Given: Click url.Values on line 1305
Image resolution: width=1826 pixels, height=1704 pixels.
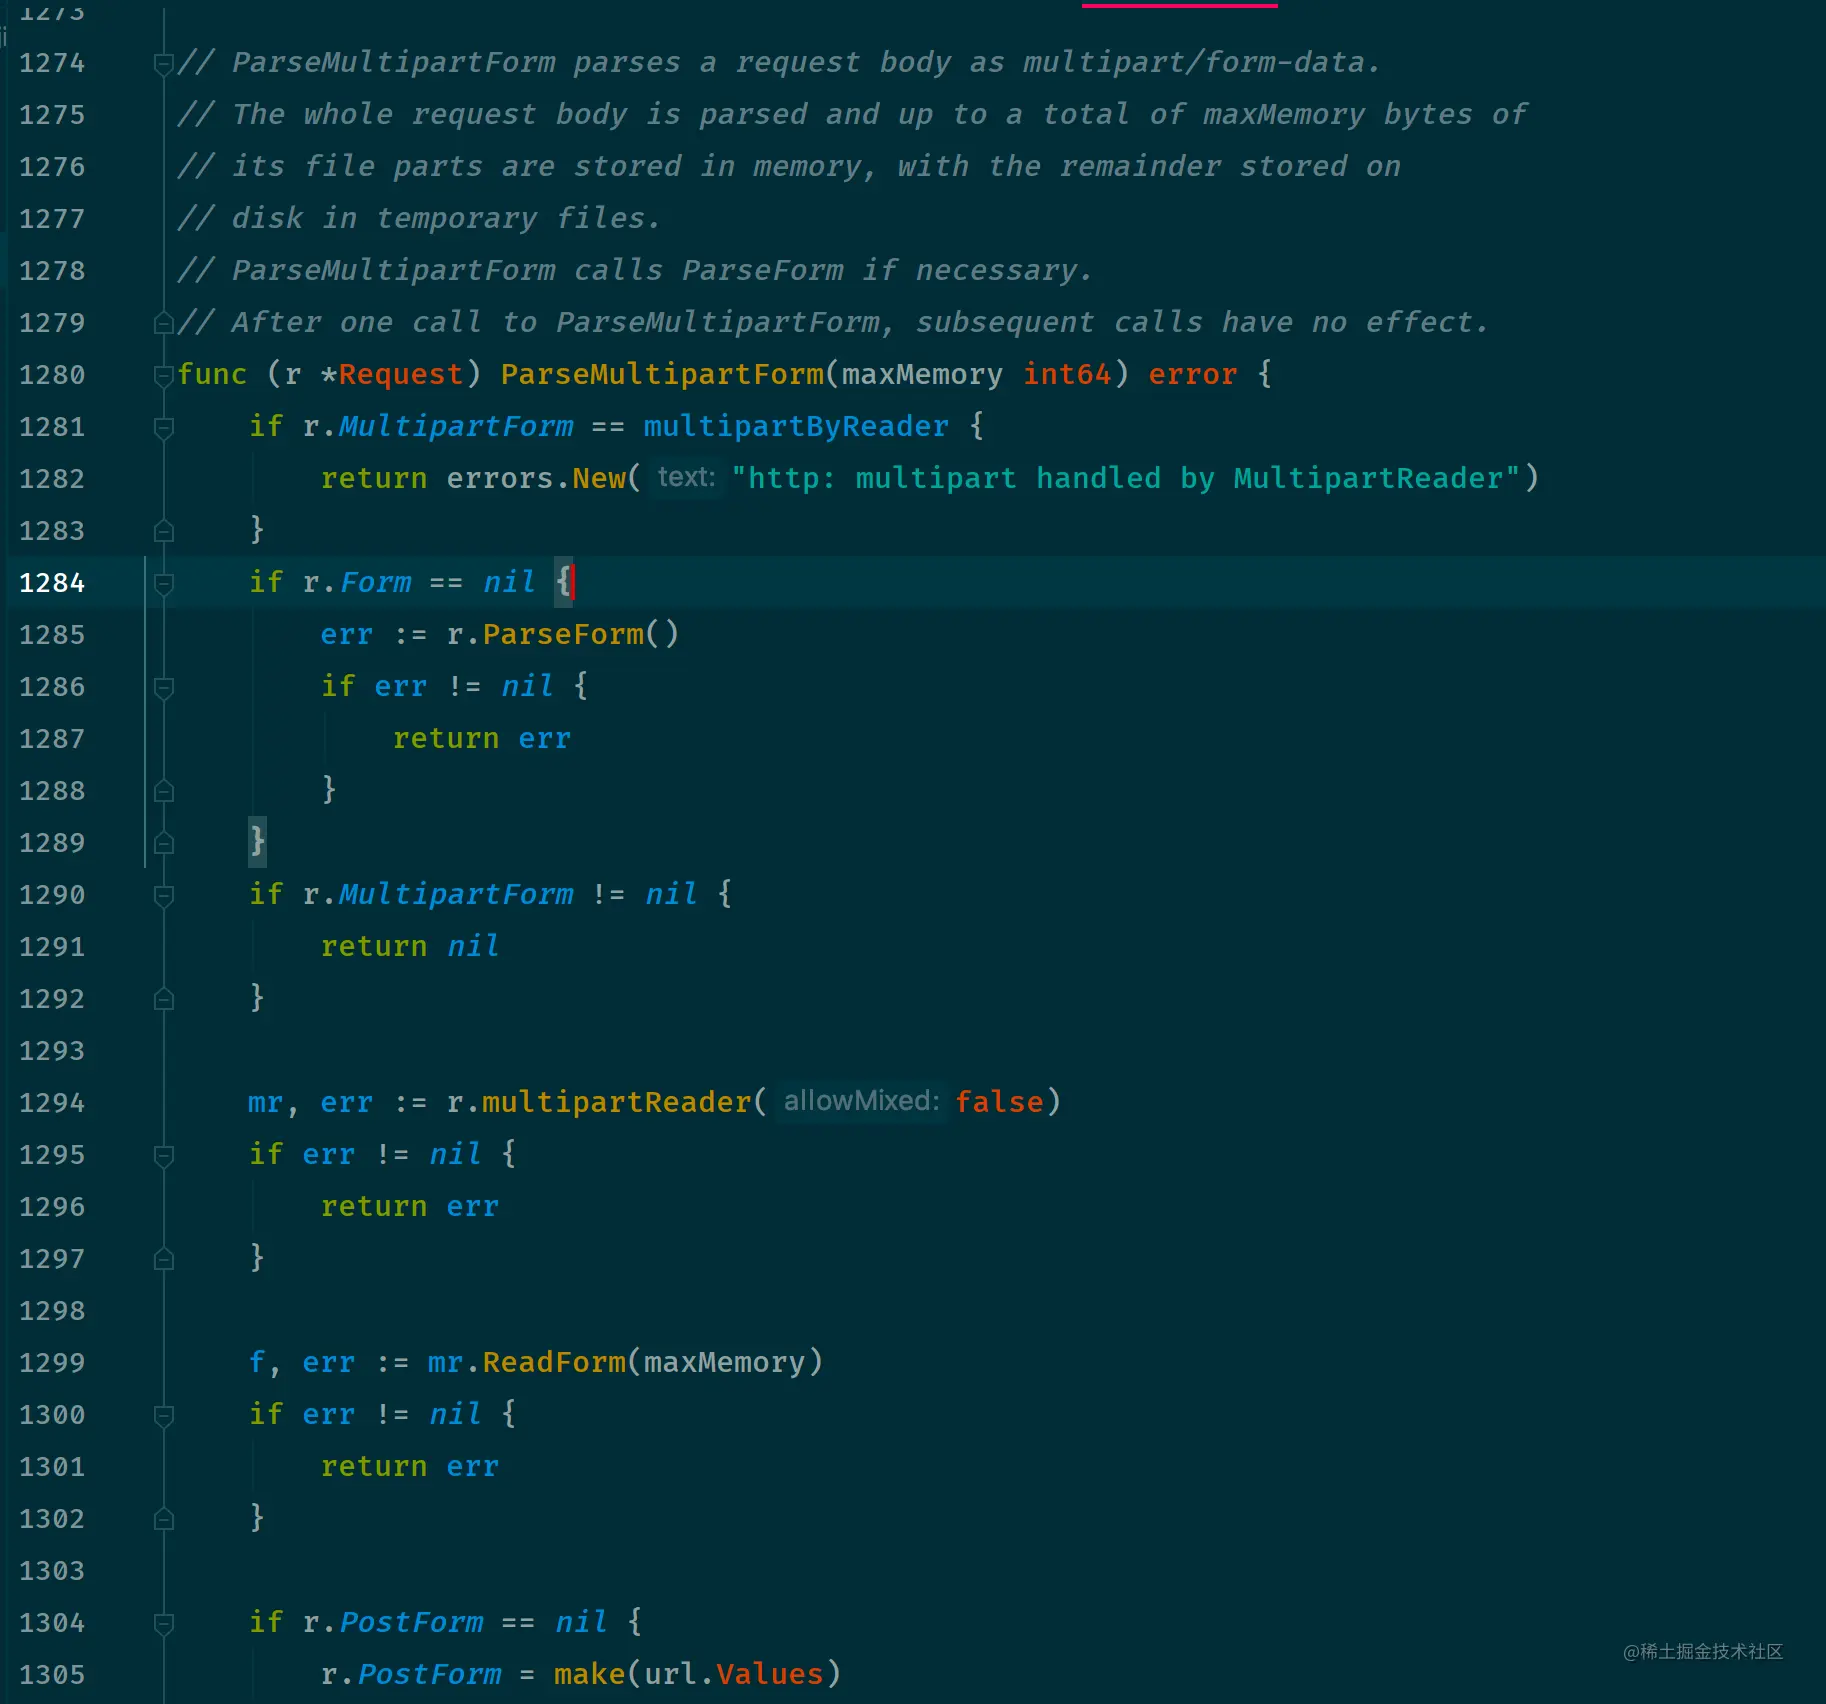Looking at the screenshot, I should click(x=734, y=1674).
